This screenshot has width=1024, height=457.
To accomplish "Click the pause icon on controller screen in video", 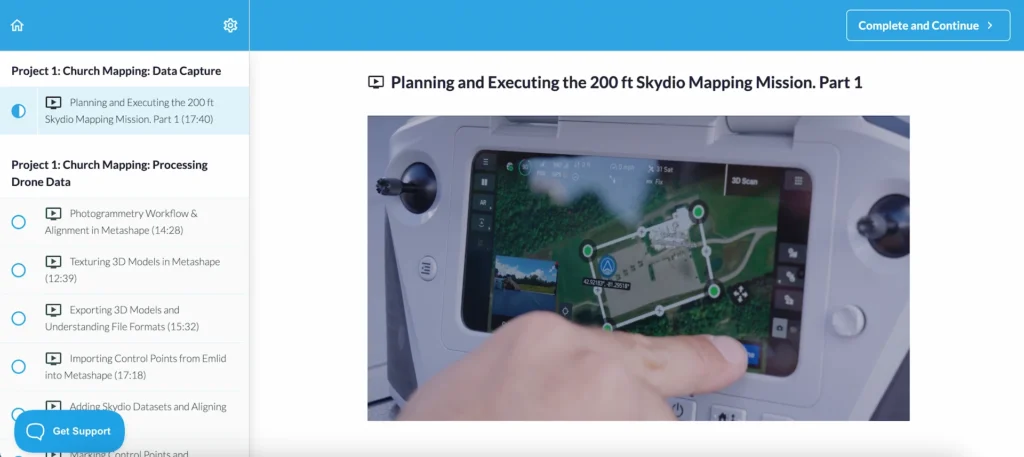I will click(x=484, y=182).
